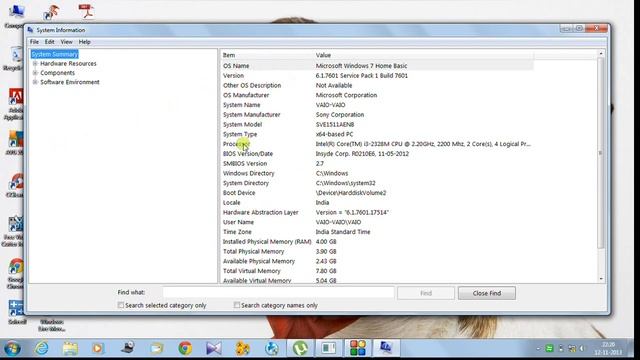The width and height of the screenshot is (640, 360).
Task: Open the green uTorrent taskbar icon
Action: 300,348
